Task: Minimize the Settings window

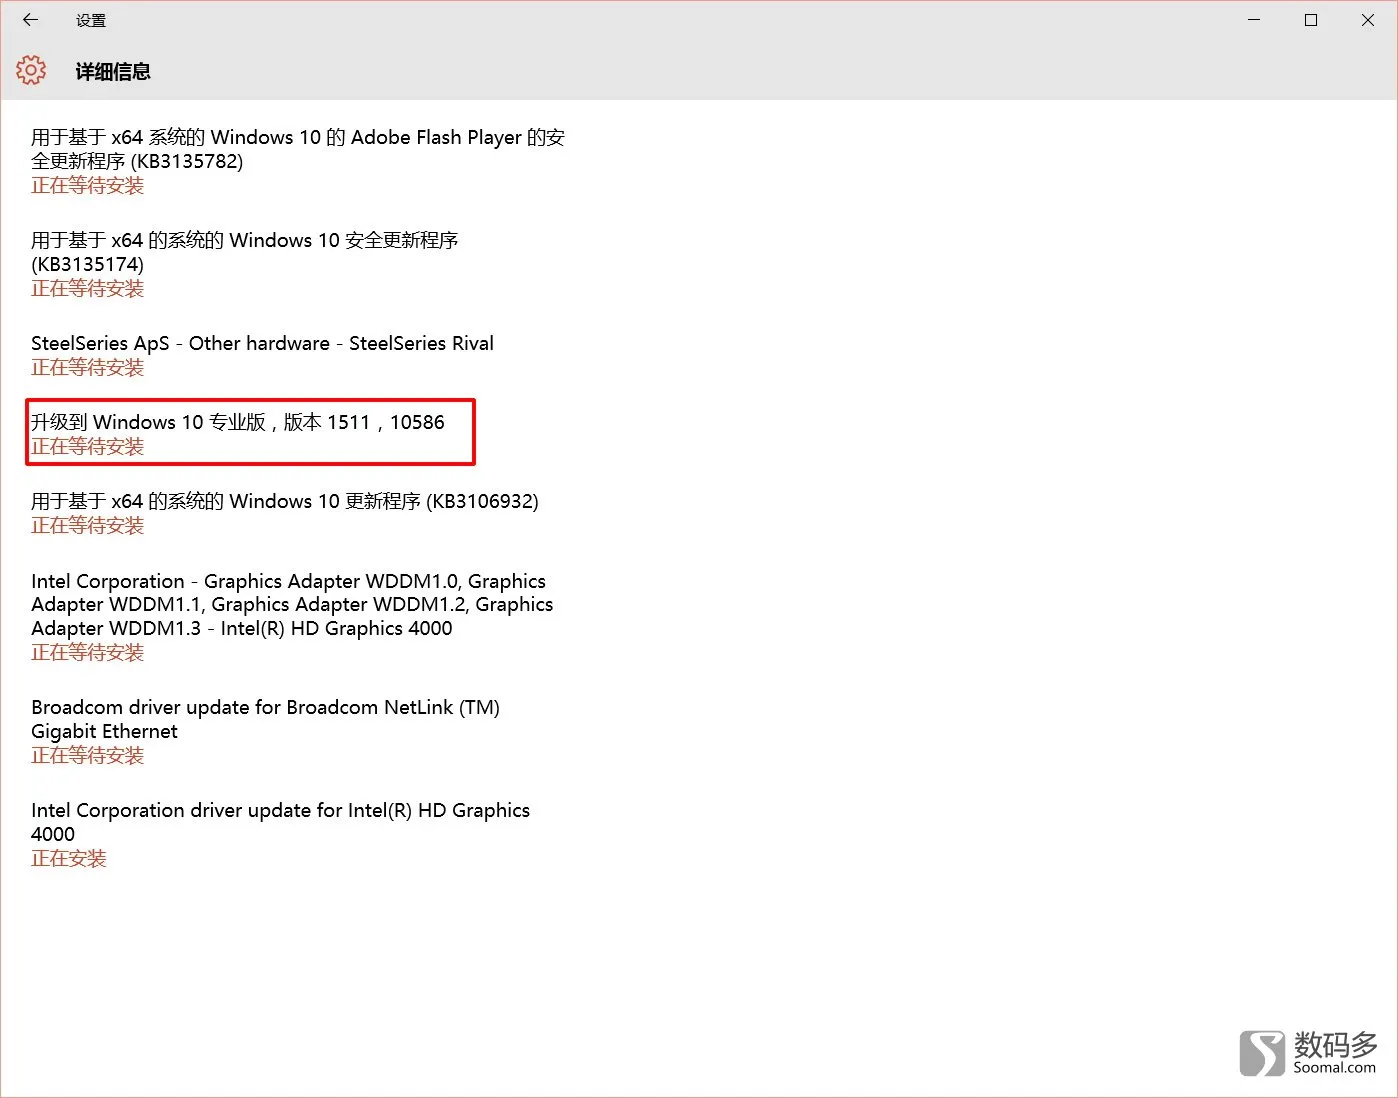Action: point(1254,20)
